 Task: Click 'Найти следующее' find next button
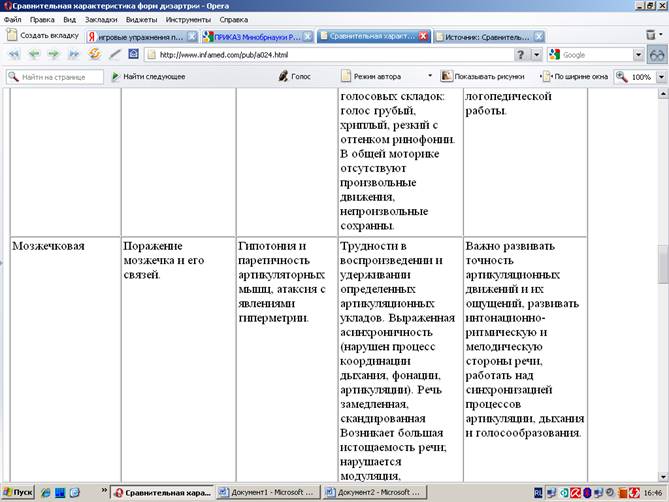148,76
